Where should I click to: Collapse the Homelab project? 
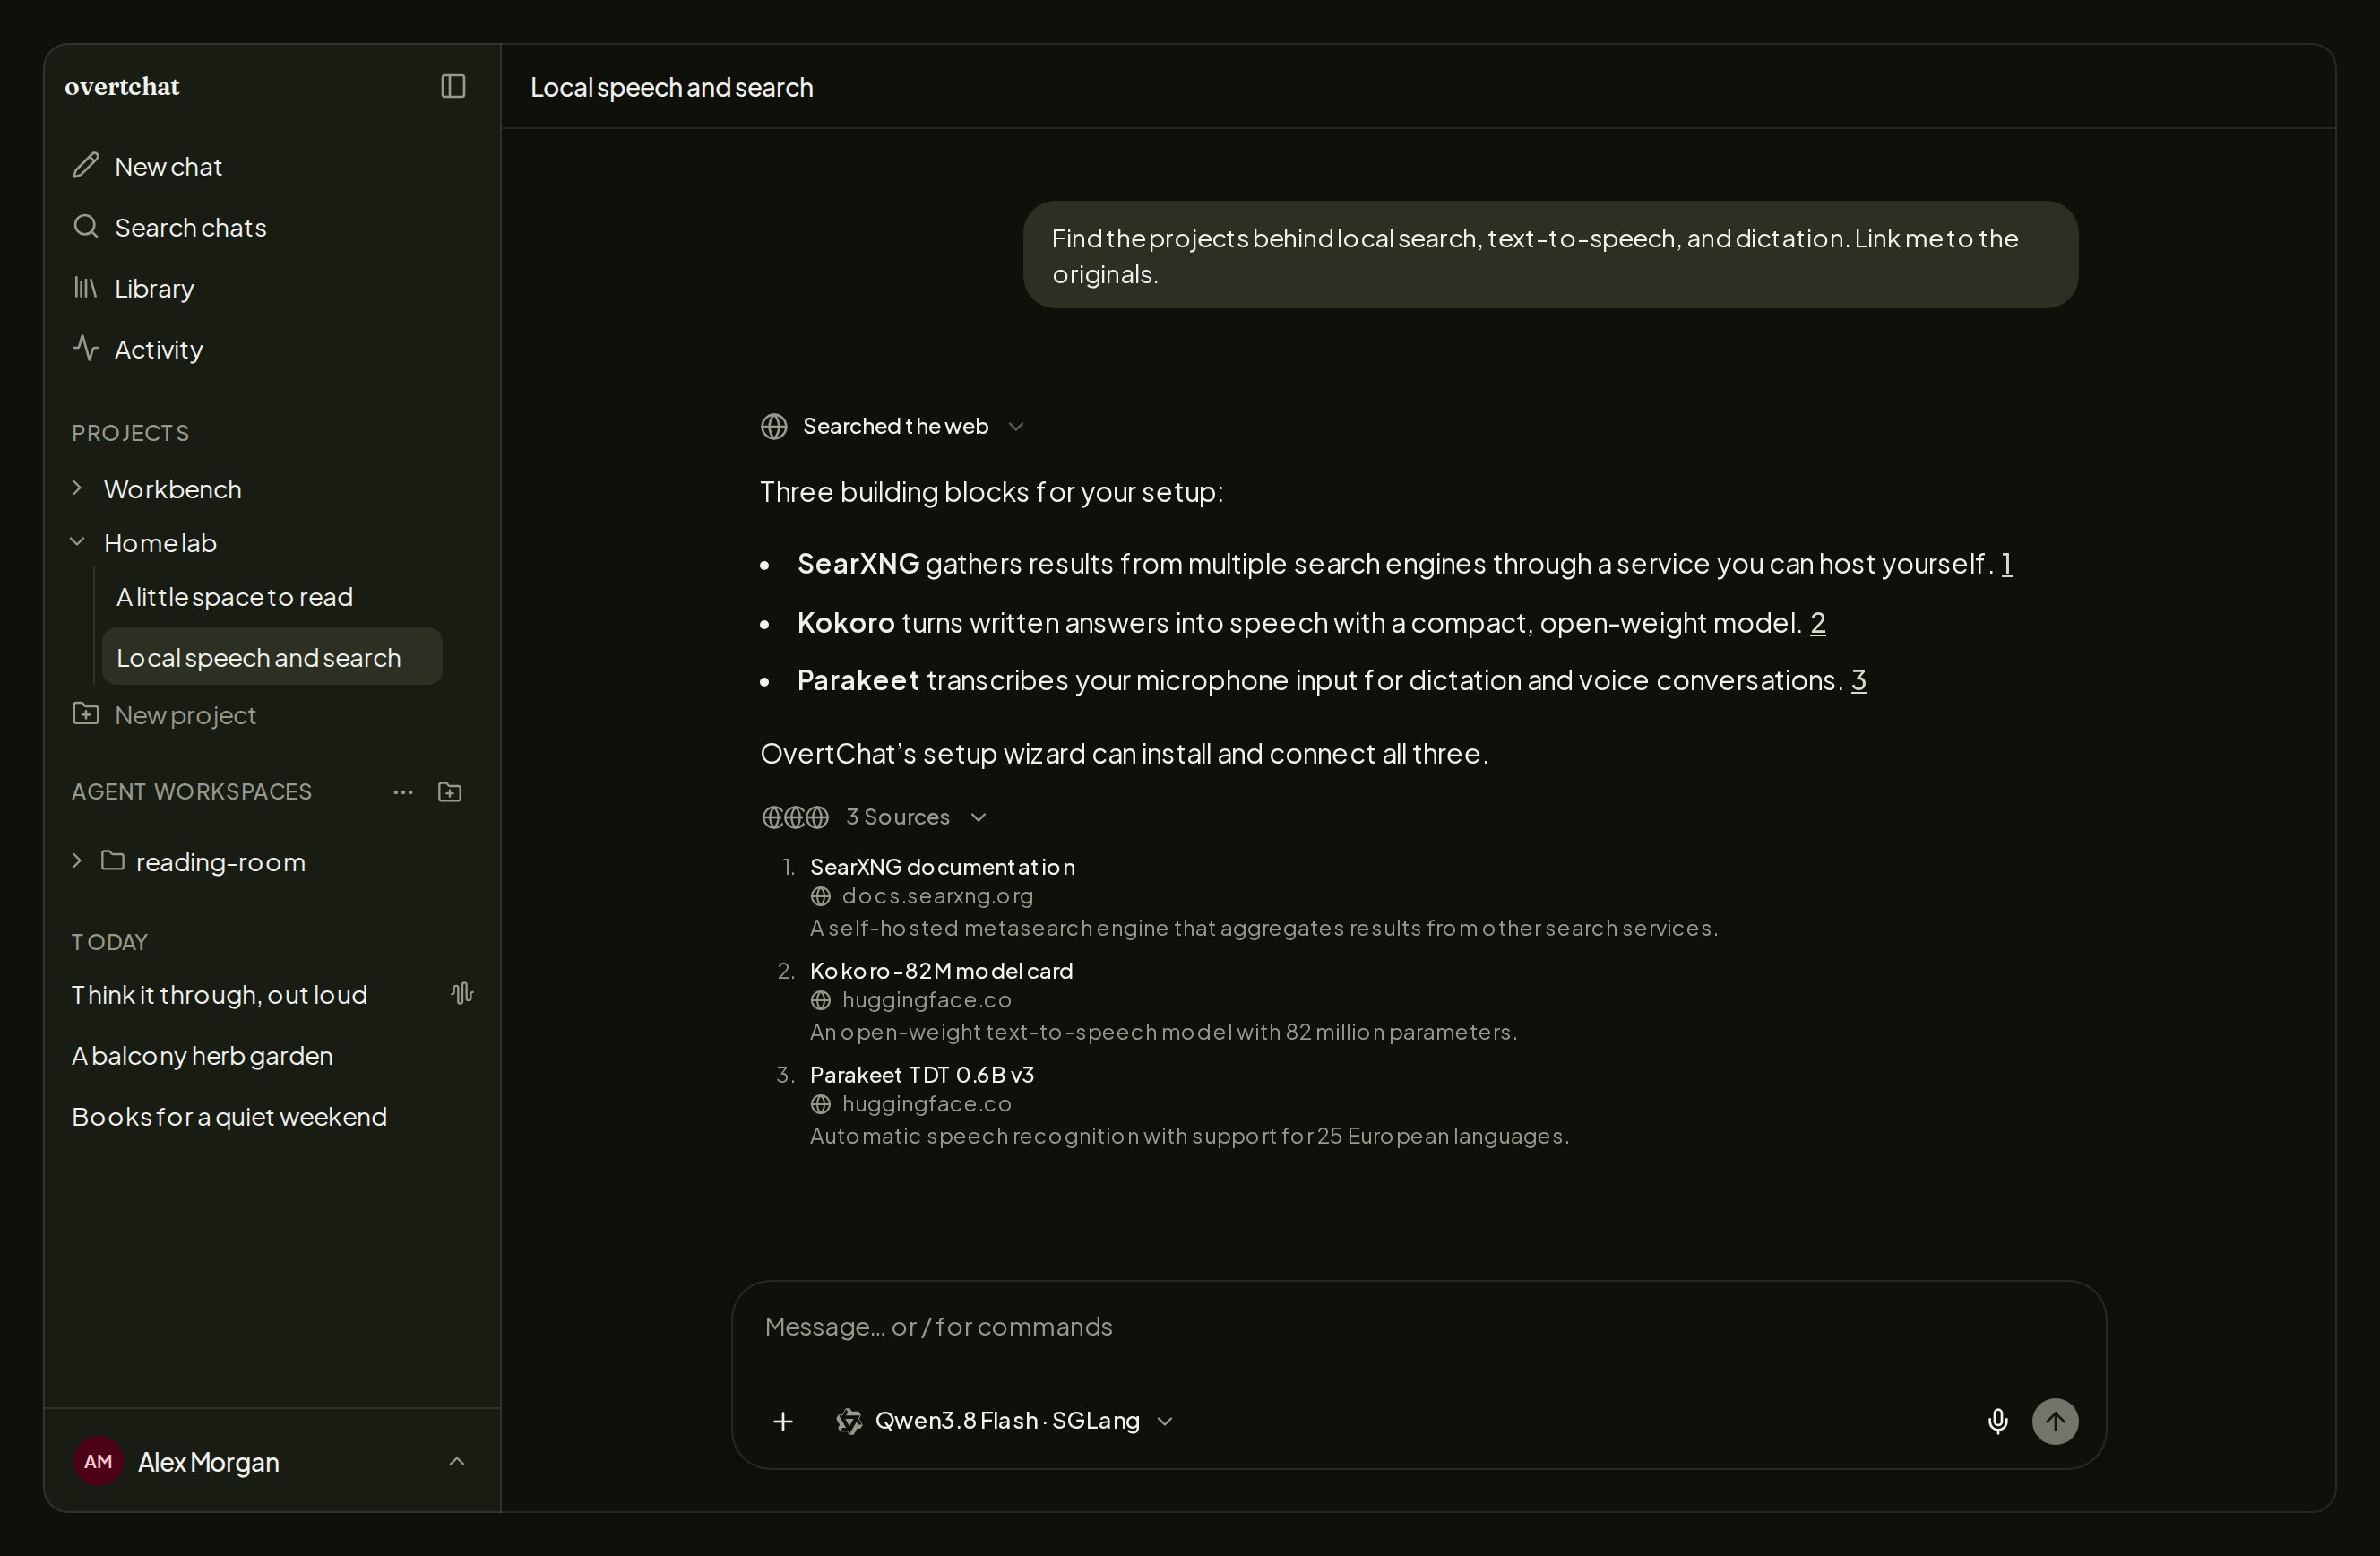77,542
